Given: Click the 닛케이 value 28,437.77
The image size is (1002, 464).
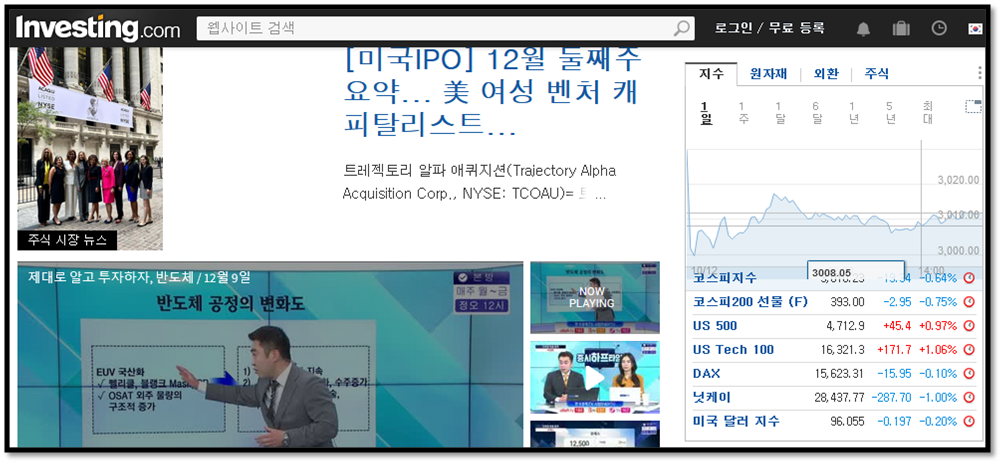Looking at the screenshot, I should (839, 398).
